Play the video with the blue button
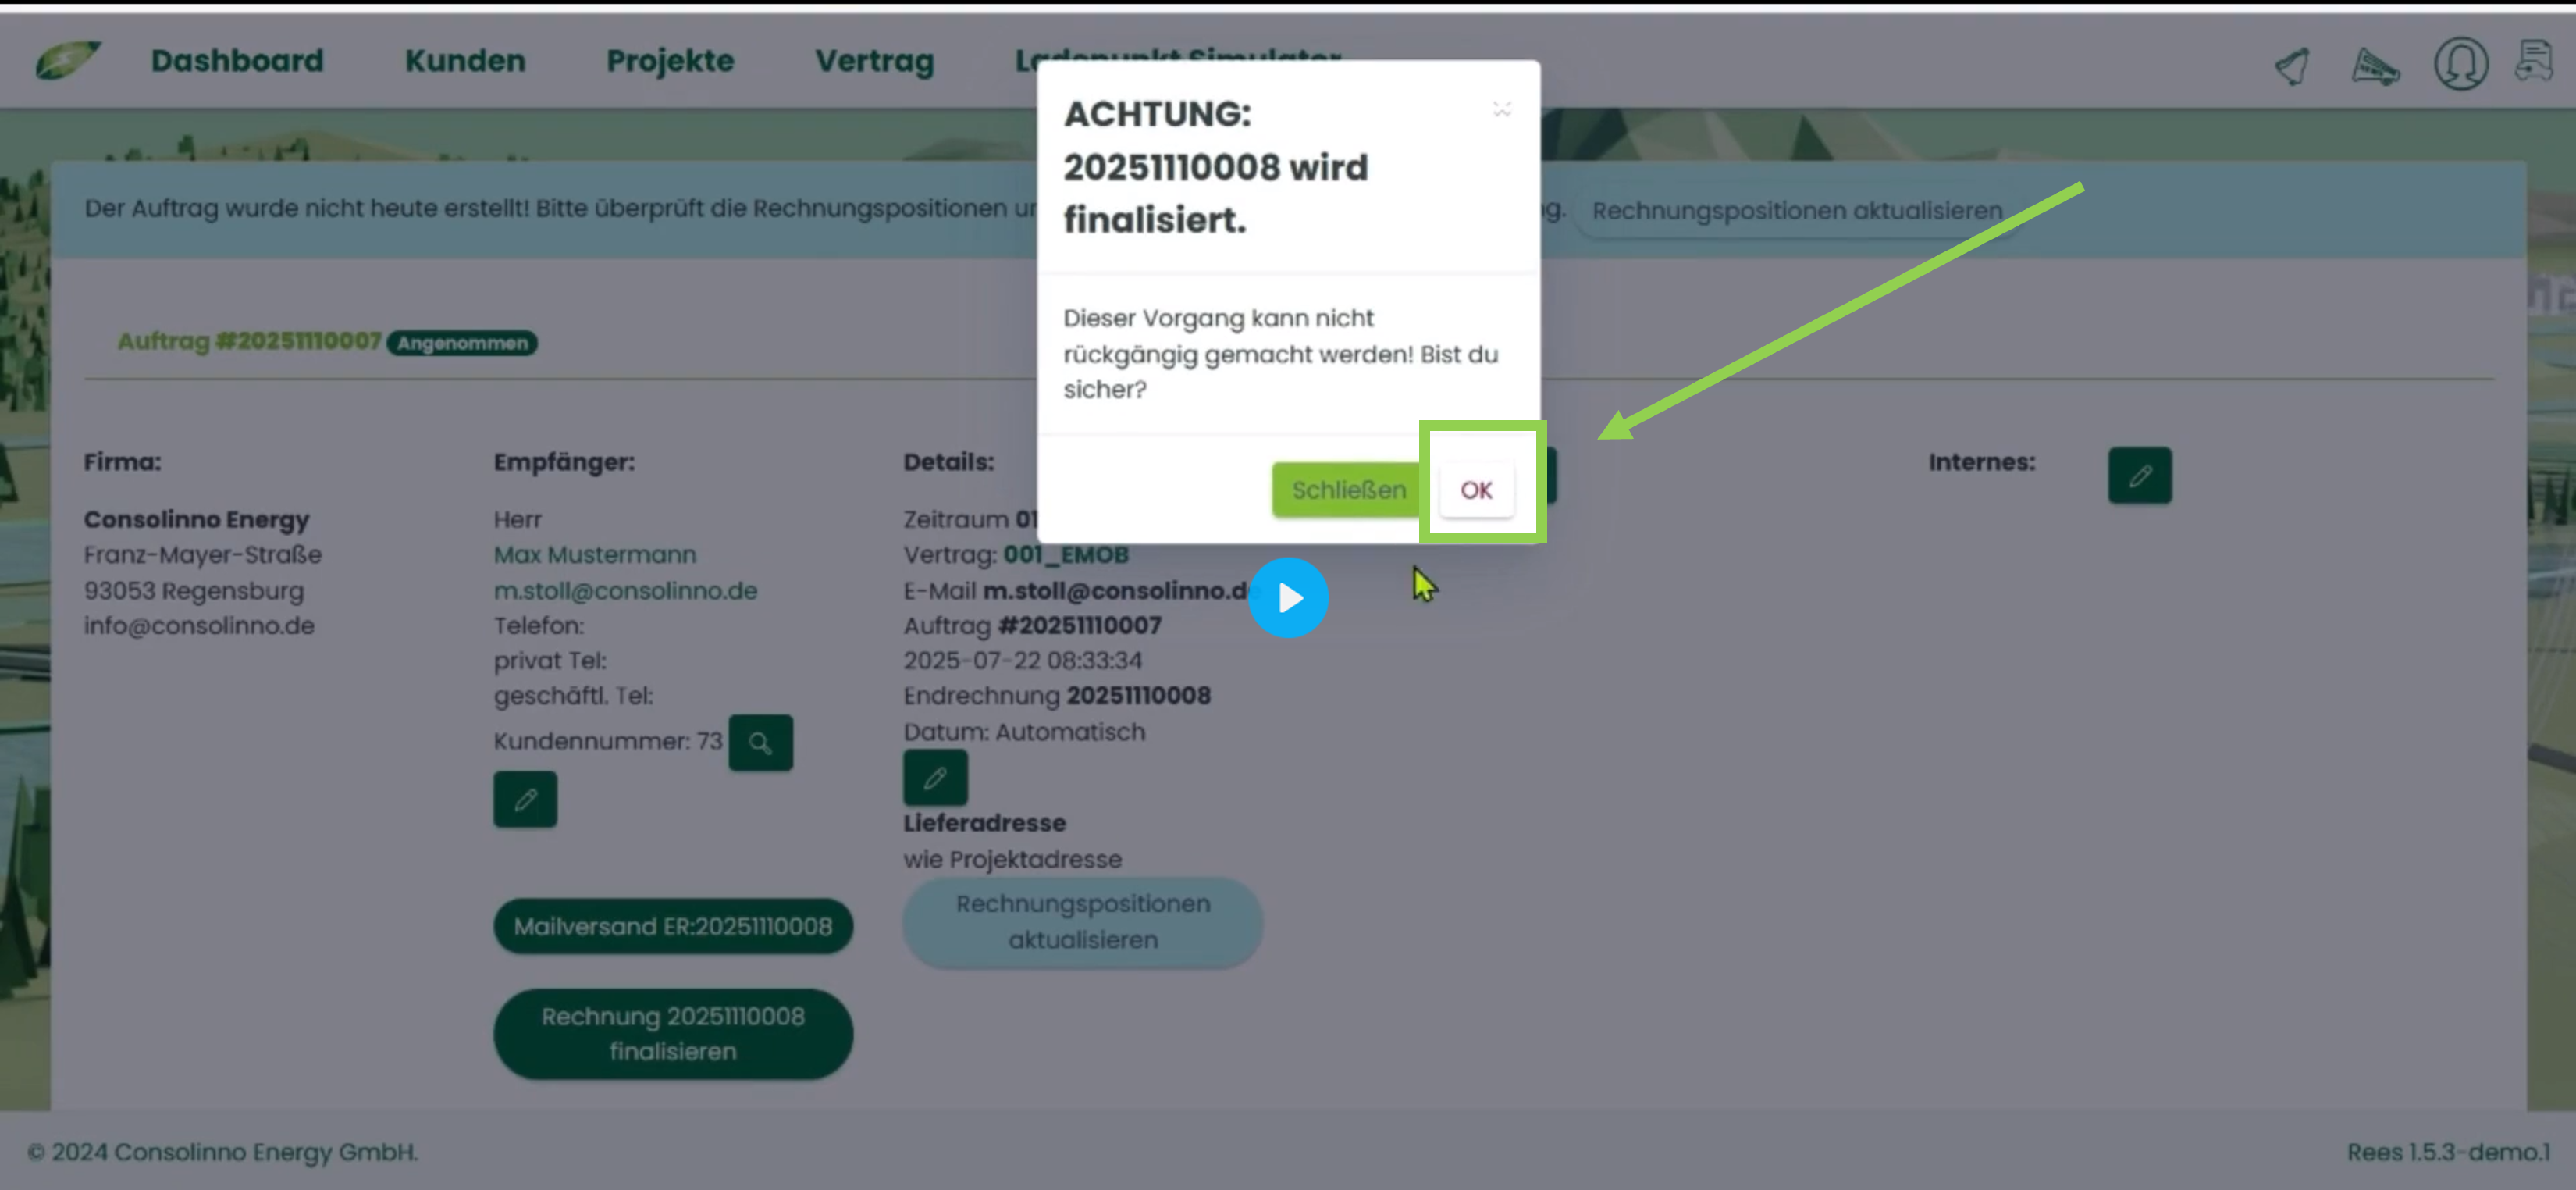The width and height of the screenshot is (2576, 1190). click(1288, 597)
